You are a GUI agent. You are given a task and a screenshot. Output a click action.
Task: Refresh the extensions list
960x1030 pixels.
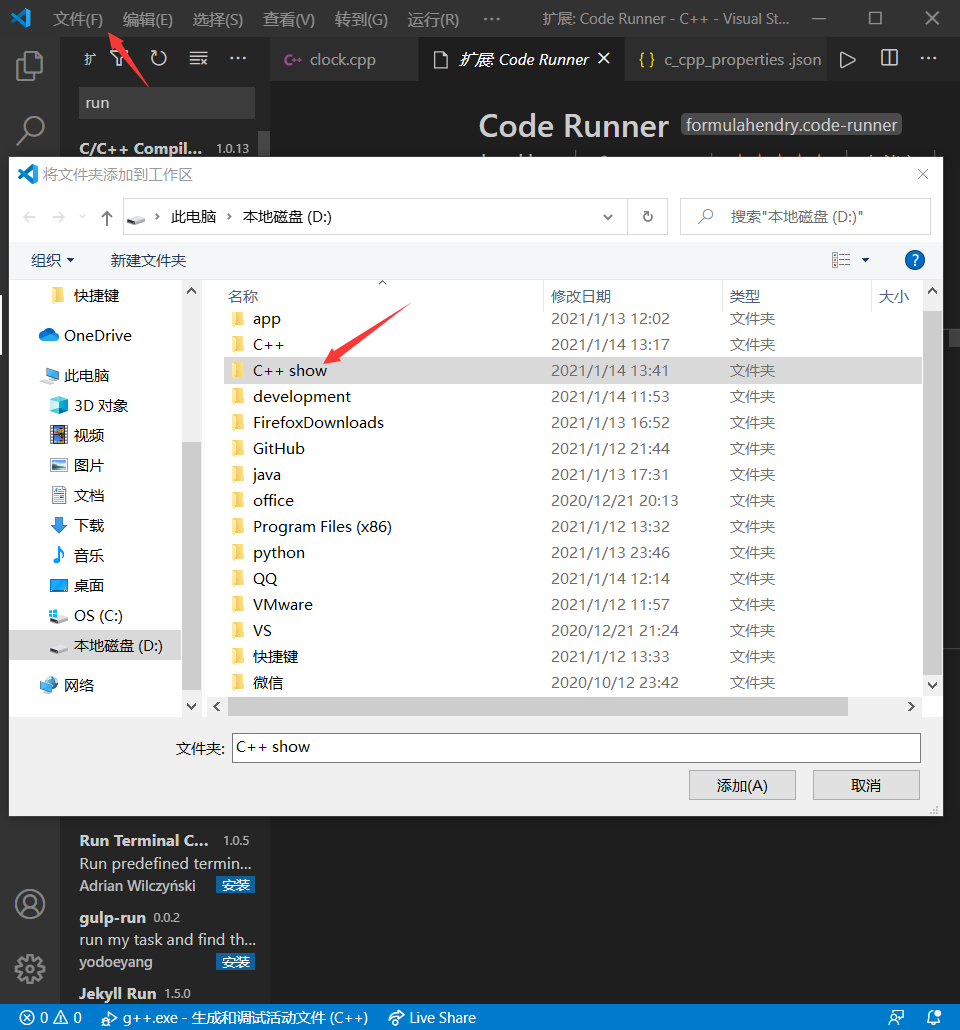159,58
